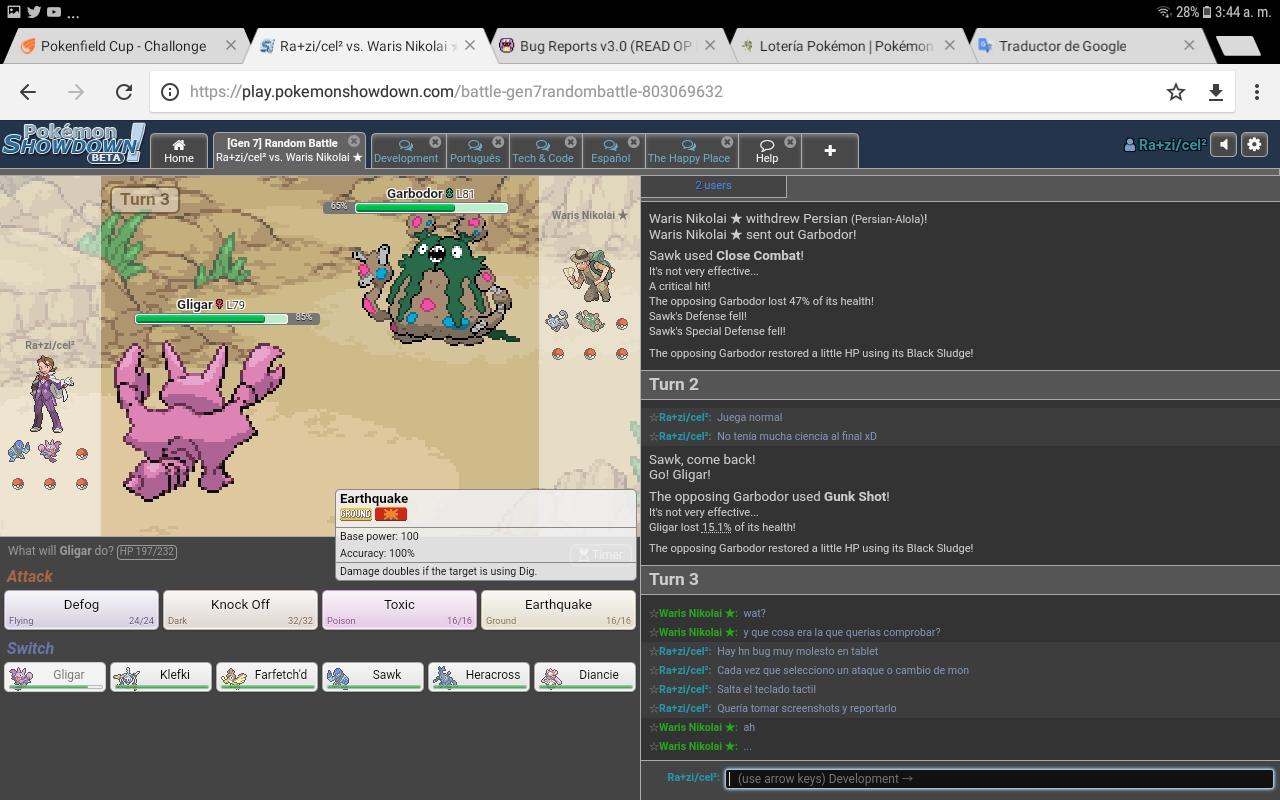Open the Development chat room tab
This screenshot has height=800, width=1280.
click(x=406, y=151)
